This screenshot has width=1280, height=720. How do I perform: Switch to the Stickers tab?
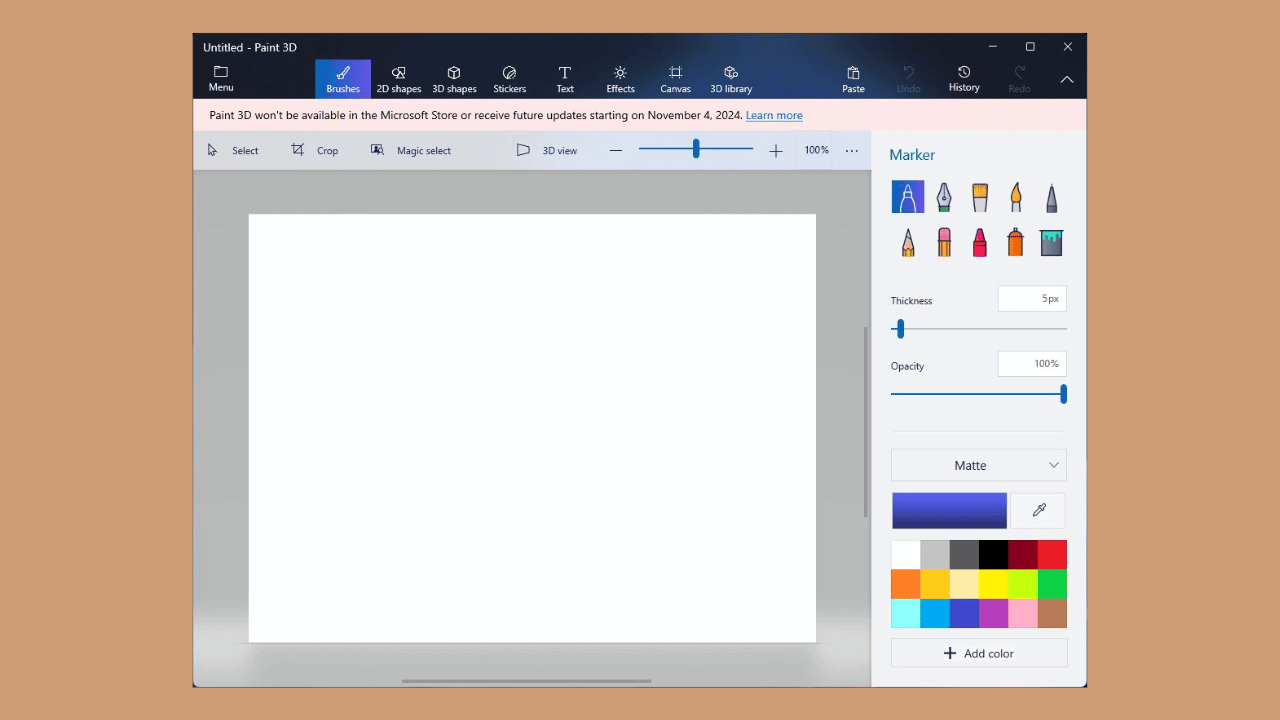509,79
